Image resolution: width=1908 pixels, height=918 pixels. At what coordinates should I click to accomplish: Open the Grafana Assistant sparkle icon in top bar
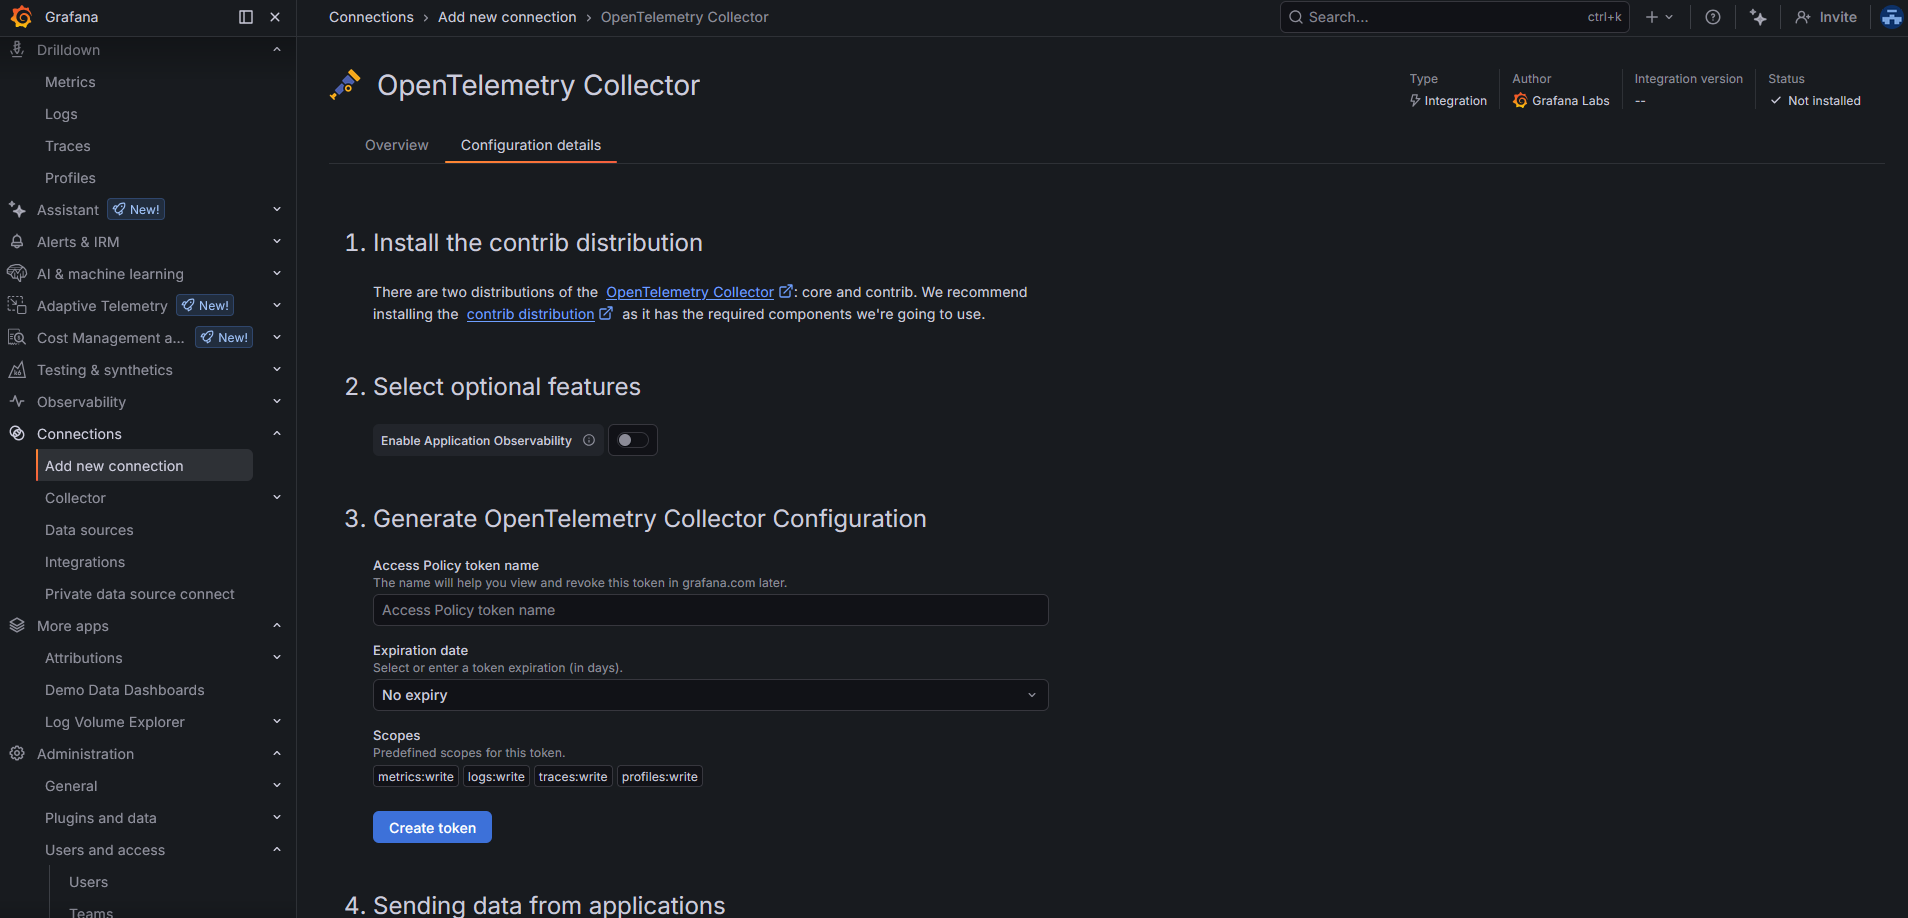pos(1758,17)
